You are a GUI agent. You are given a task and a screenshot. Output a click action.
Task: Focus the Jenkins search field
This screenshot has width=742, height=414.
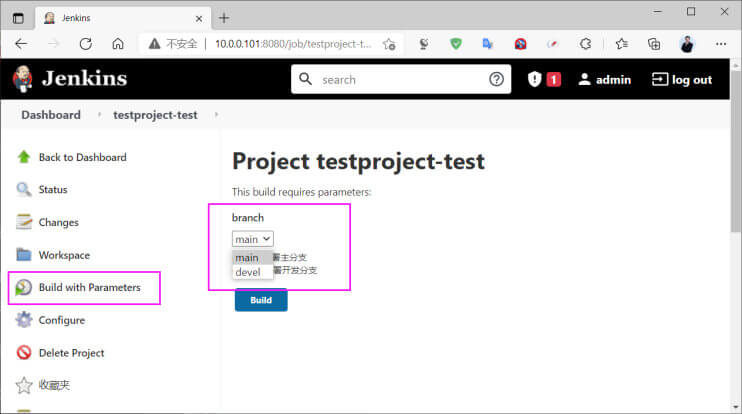click(x=401, y=79)
